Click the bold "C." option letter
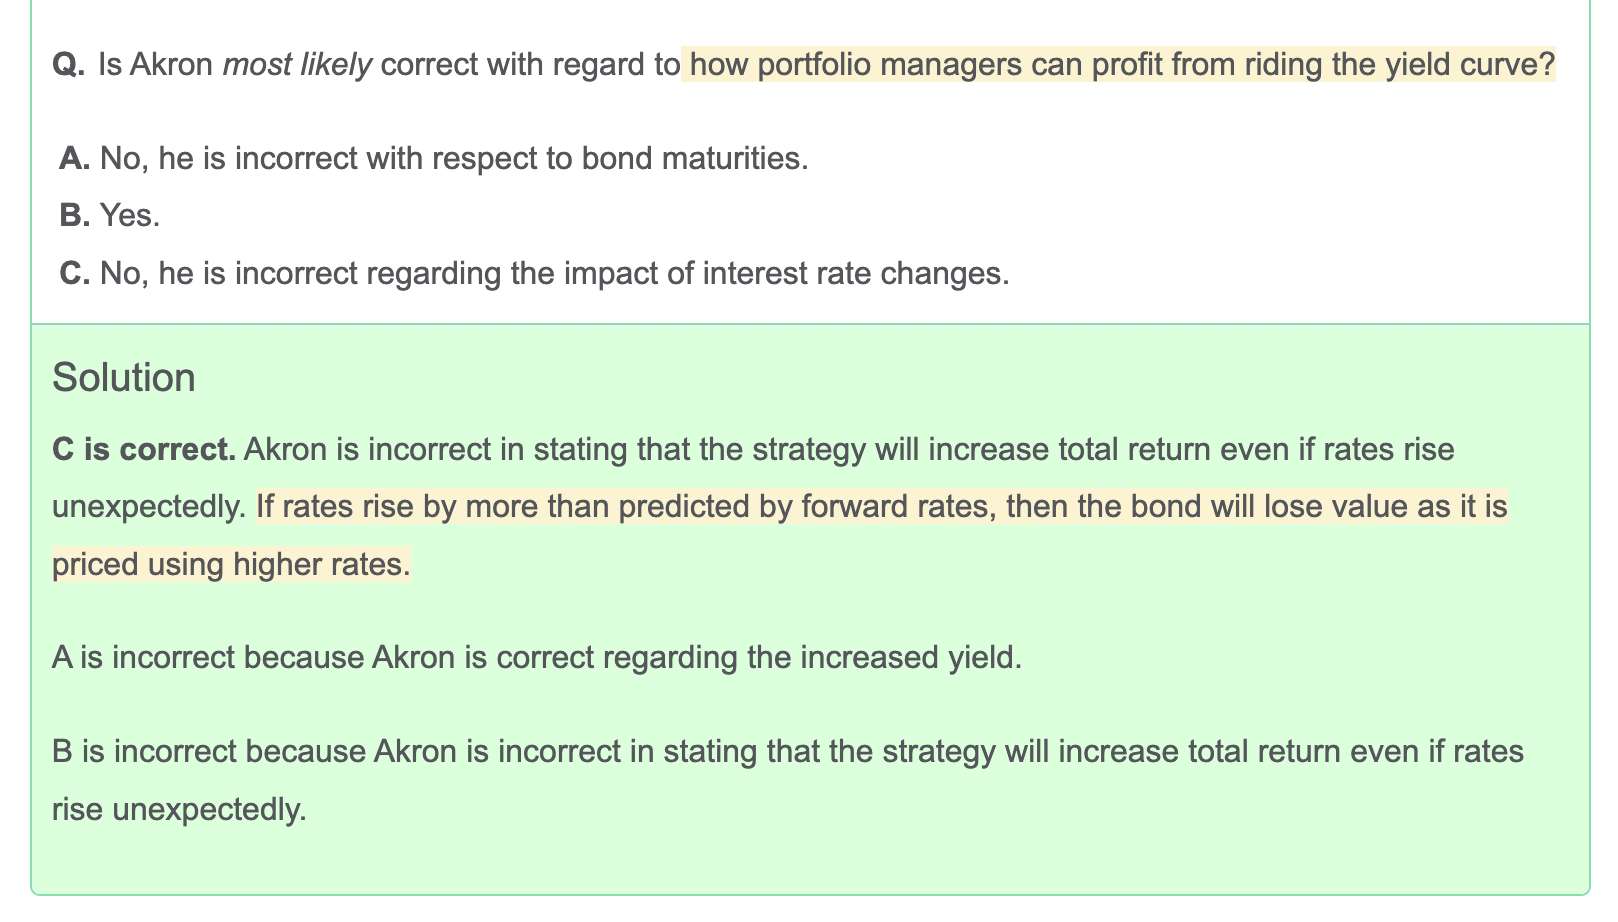The width and height of the screenshot is (1618, 922). coord(75,273)
